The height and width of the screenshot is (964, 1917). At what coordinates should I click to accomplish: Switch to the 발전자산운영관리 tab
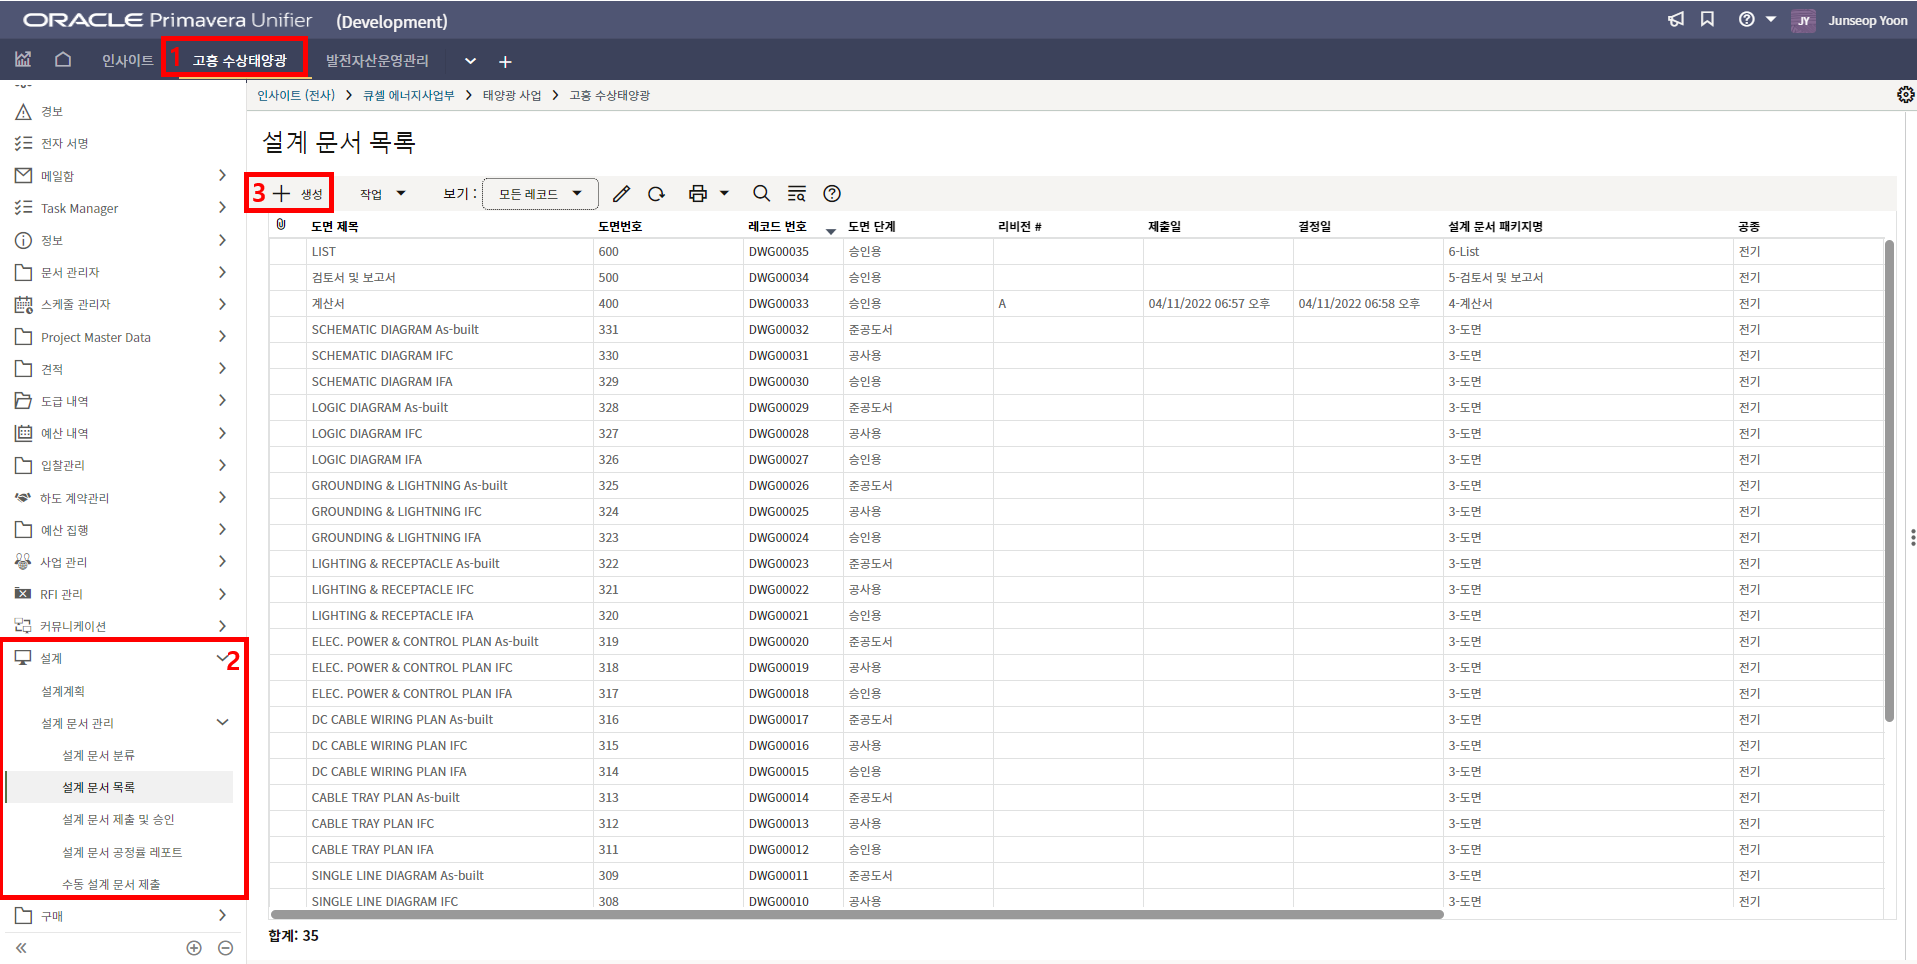(377, 61)
